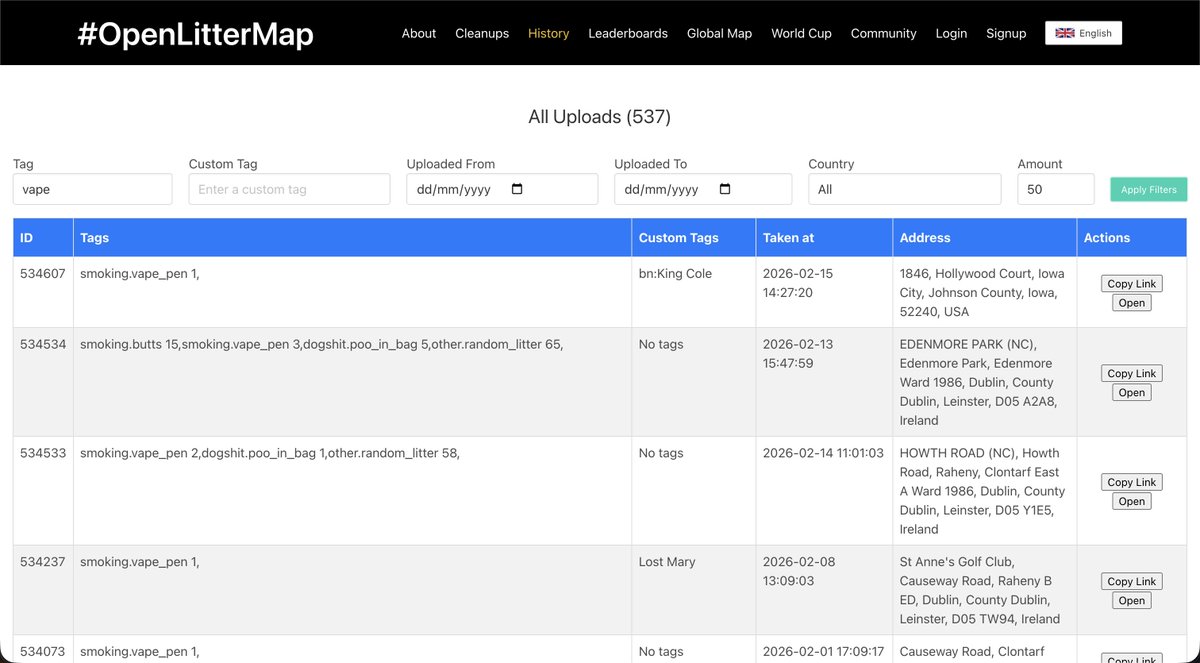Select ID cell 534073
This screenshot has width=1200, height=663.
click(43, 651)
